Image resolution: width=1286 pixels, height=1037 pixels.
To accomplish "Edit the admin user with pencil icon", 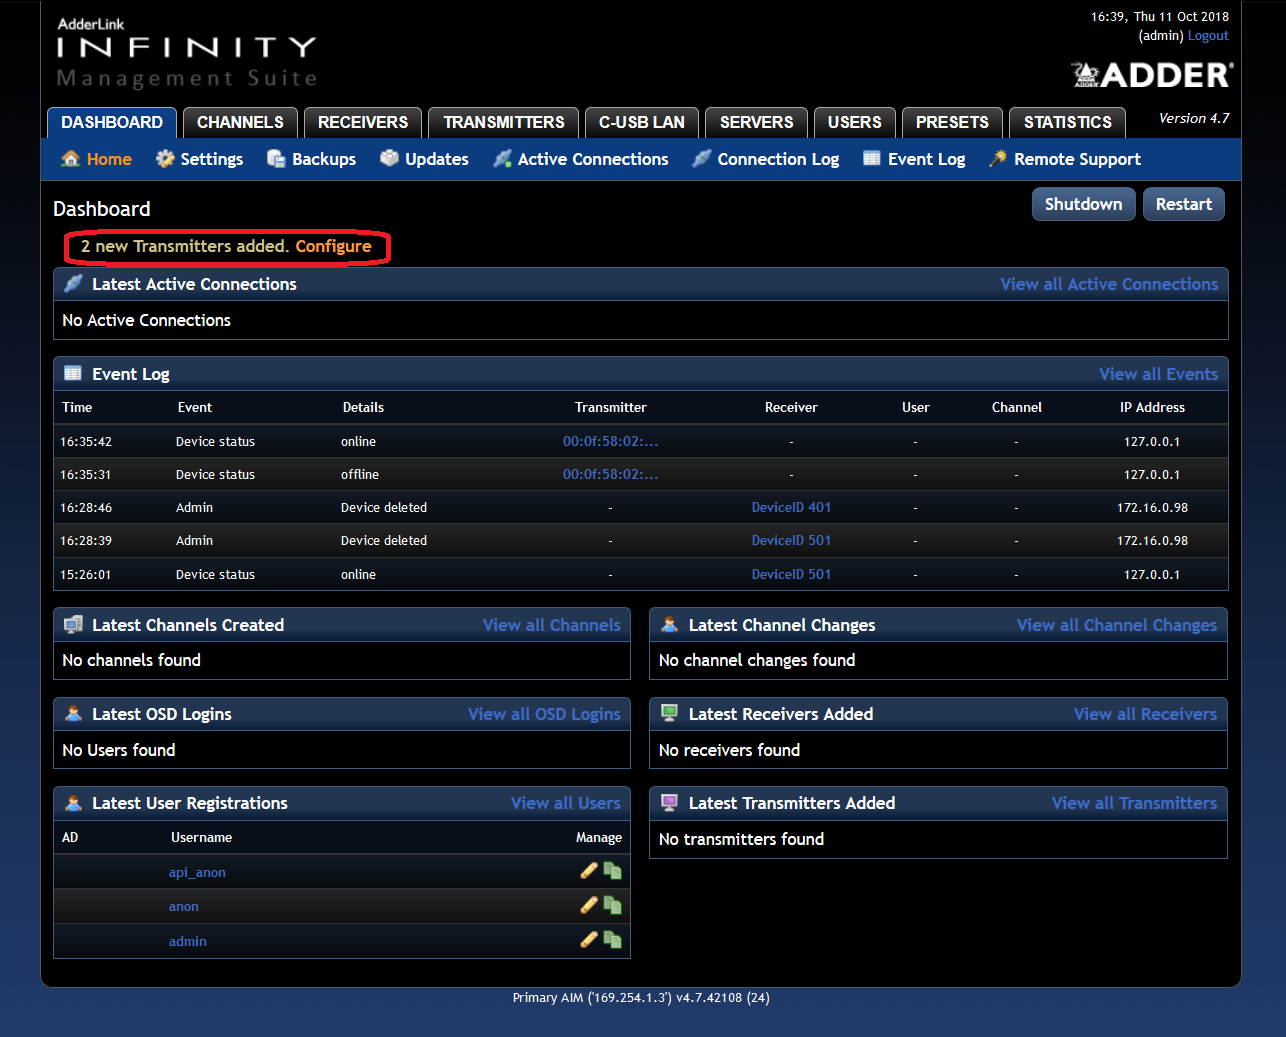I will click(589, 940).
